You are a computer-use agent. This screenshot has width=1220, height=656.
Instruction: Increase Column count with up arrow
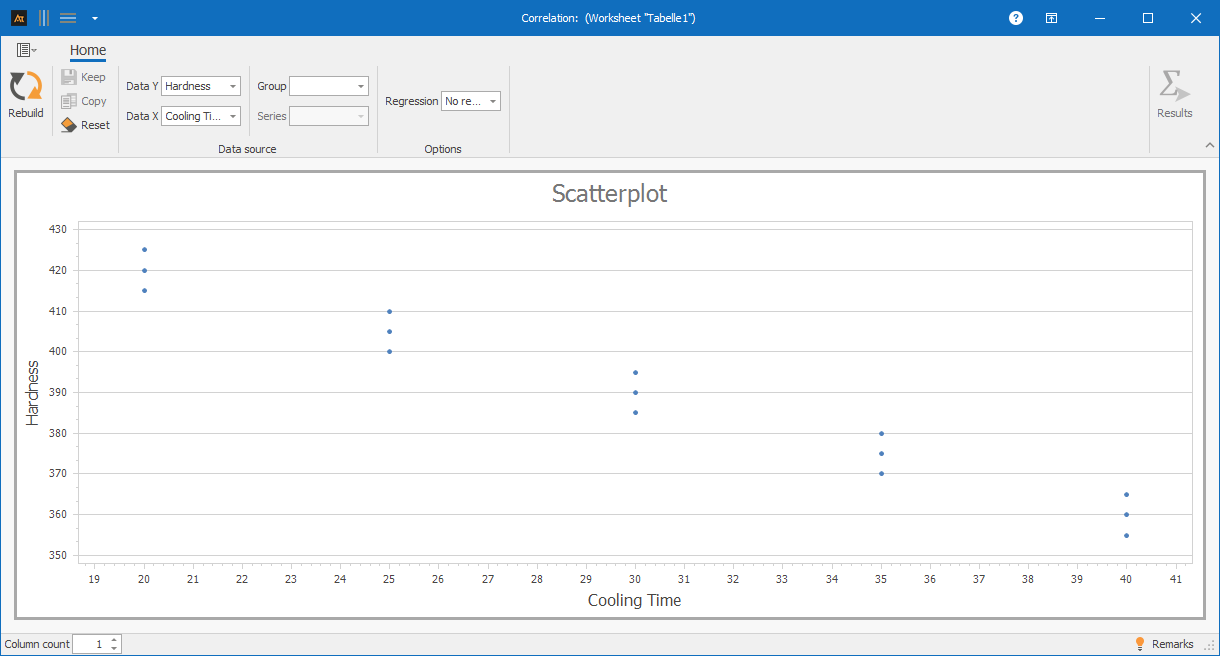115,640
